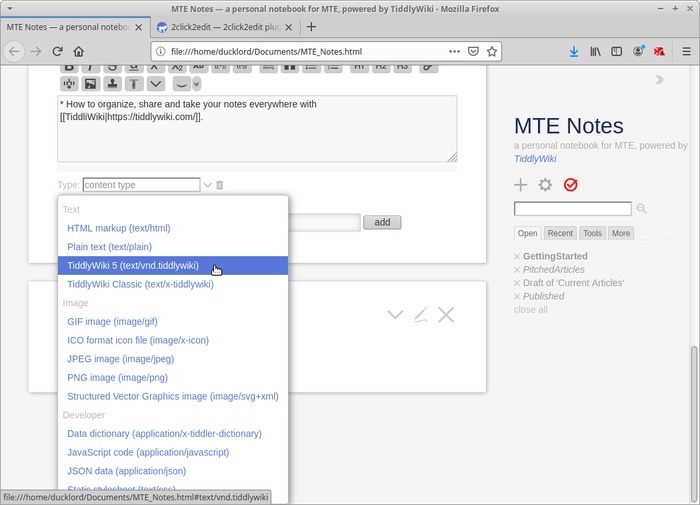Close PitchedArticles tiddler via its X
700x505 pixels.
point(517,270)
